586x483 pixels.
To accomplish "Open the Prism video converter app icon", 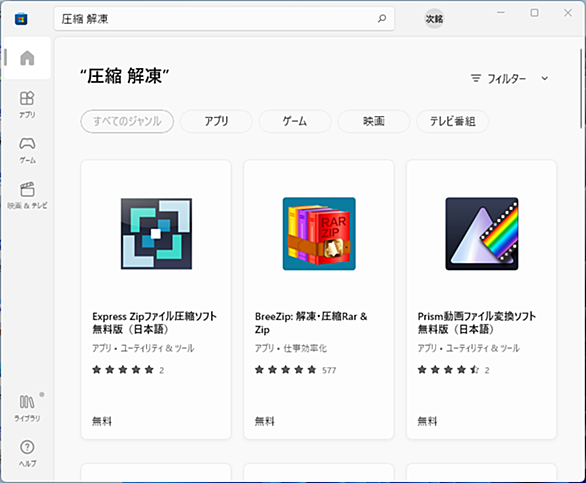I will [x=482, y=234].
